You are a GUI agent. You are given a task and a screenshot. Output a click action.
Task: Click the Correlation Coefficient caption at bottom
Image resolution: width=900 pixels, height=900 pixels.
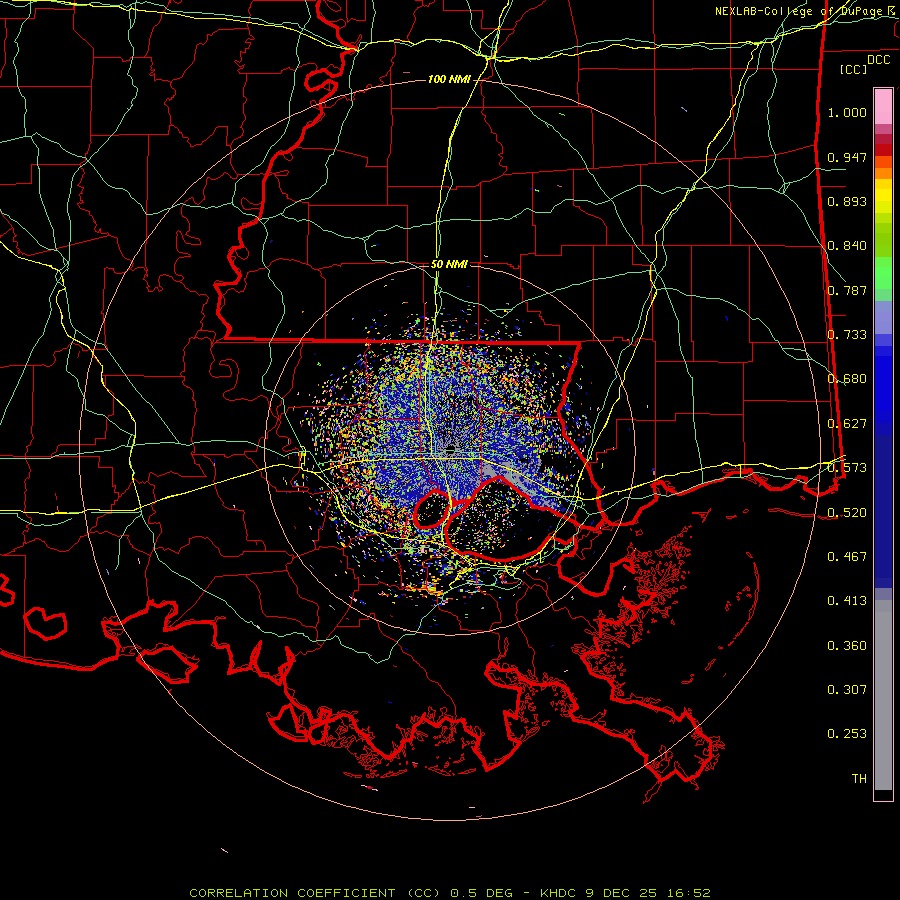tap(449, 893)
